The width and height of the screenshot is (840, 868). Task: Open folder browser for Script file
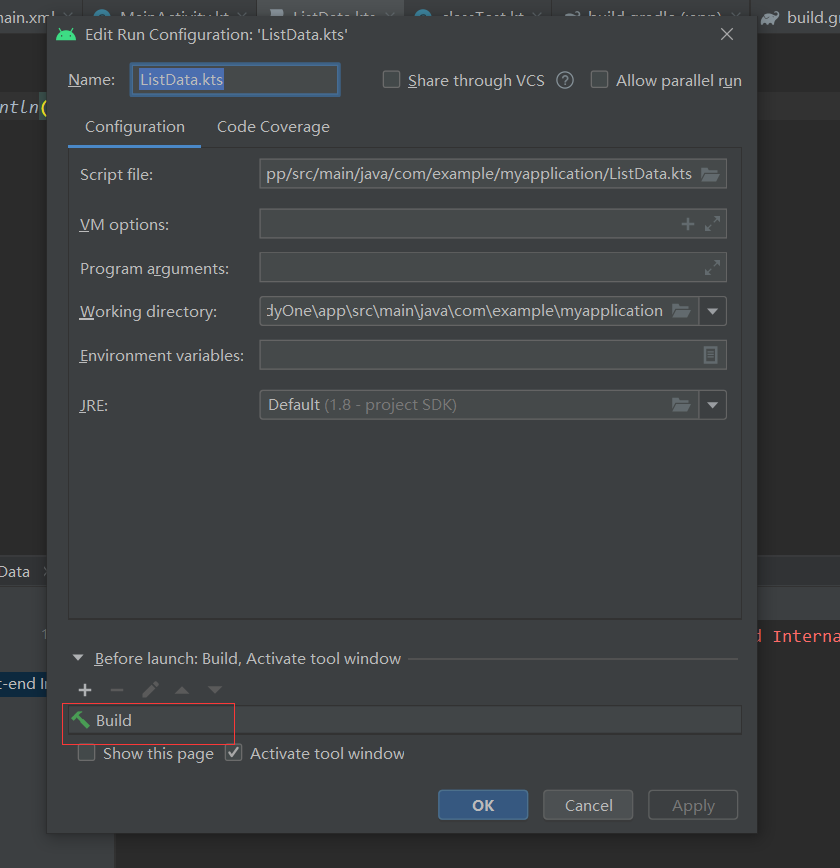click(710, 173)
